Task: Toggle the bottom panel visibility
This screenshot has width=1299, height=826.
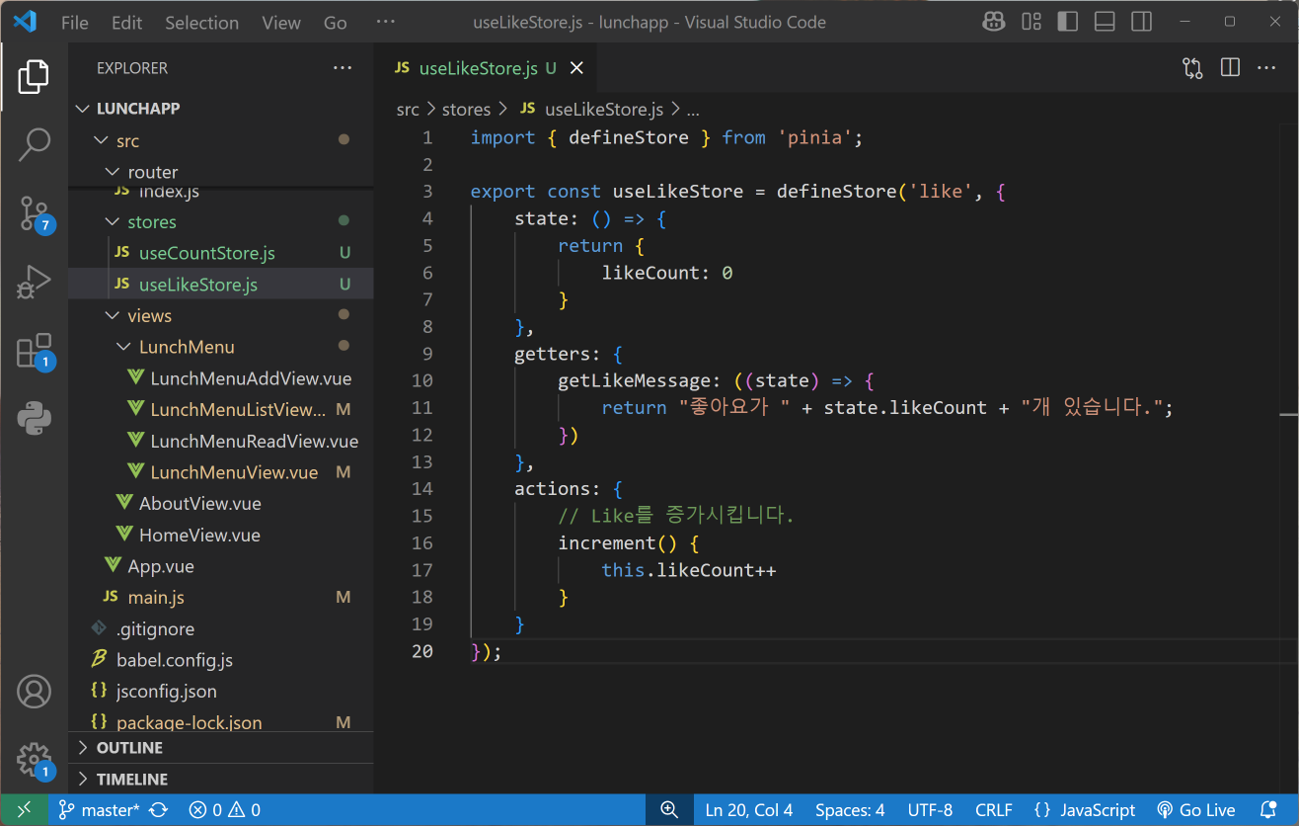Action: [x=1105, y=22]
